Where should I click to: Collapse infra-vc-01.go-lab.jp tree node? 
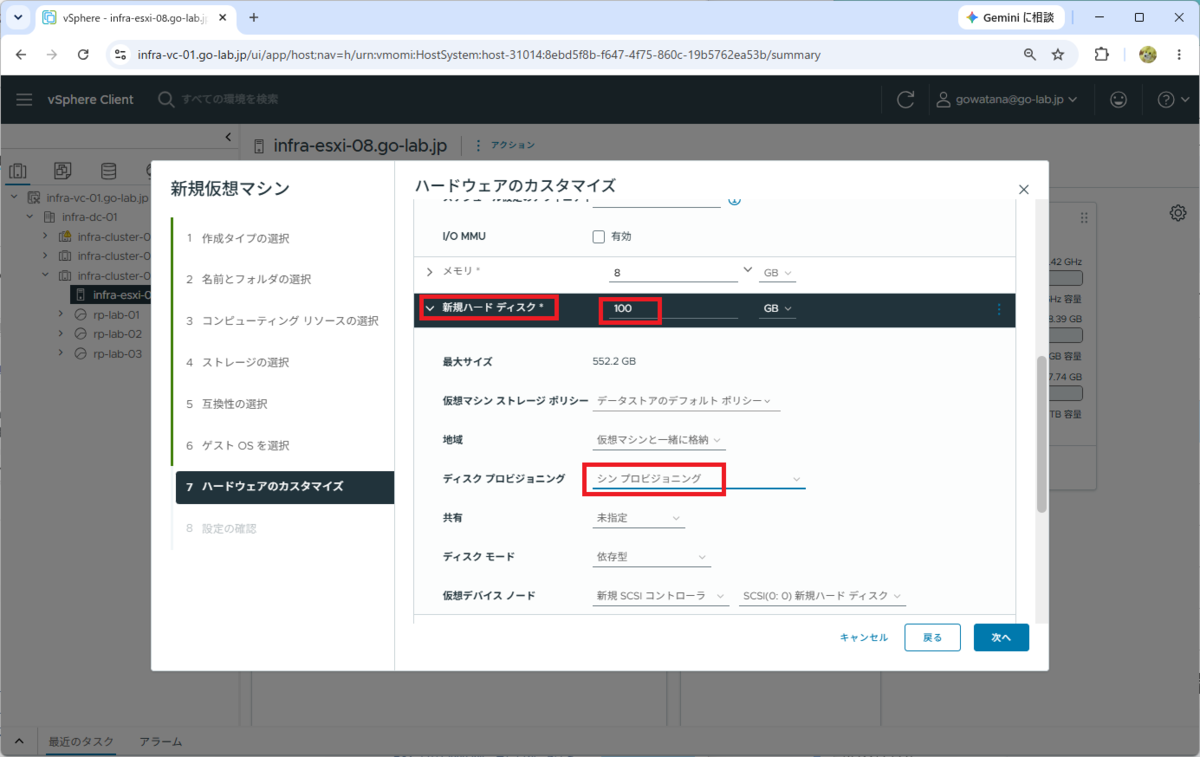[14, 198]
